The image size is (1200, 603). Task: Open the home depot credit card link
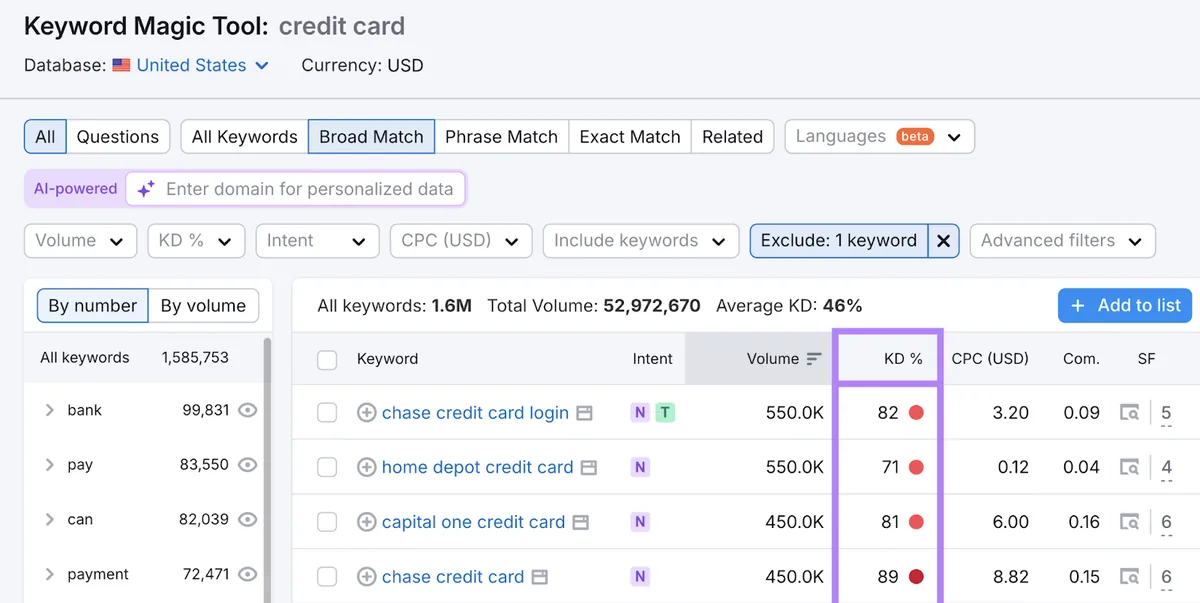(x=478, y=467)
